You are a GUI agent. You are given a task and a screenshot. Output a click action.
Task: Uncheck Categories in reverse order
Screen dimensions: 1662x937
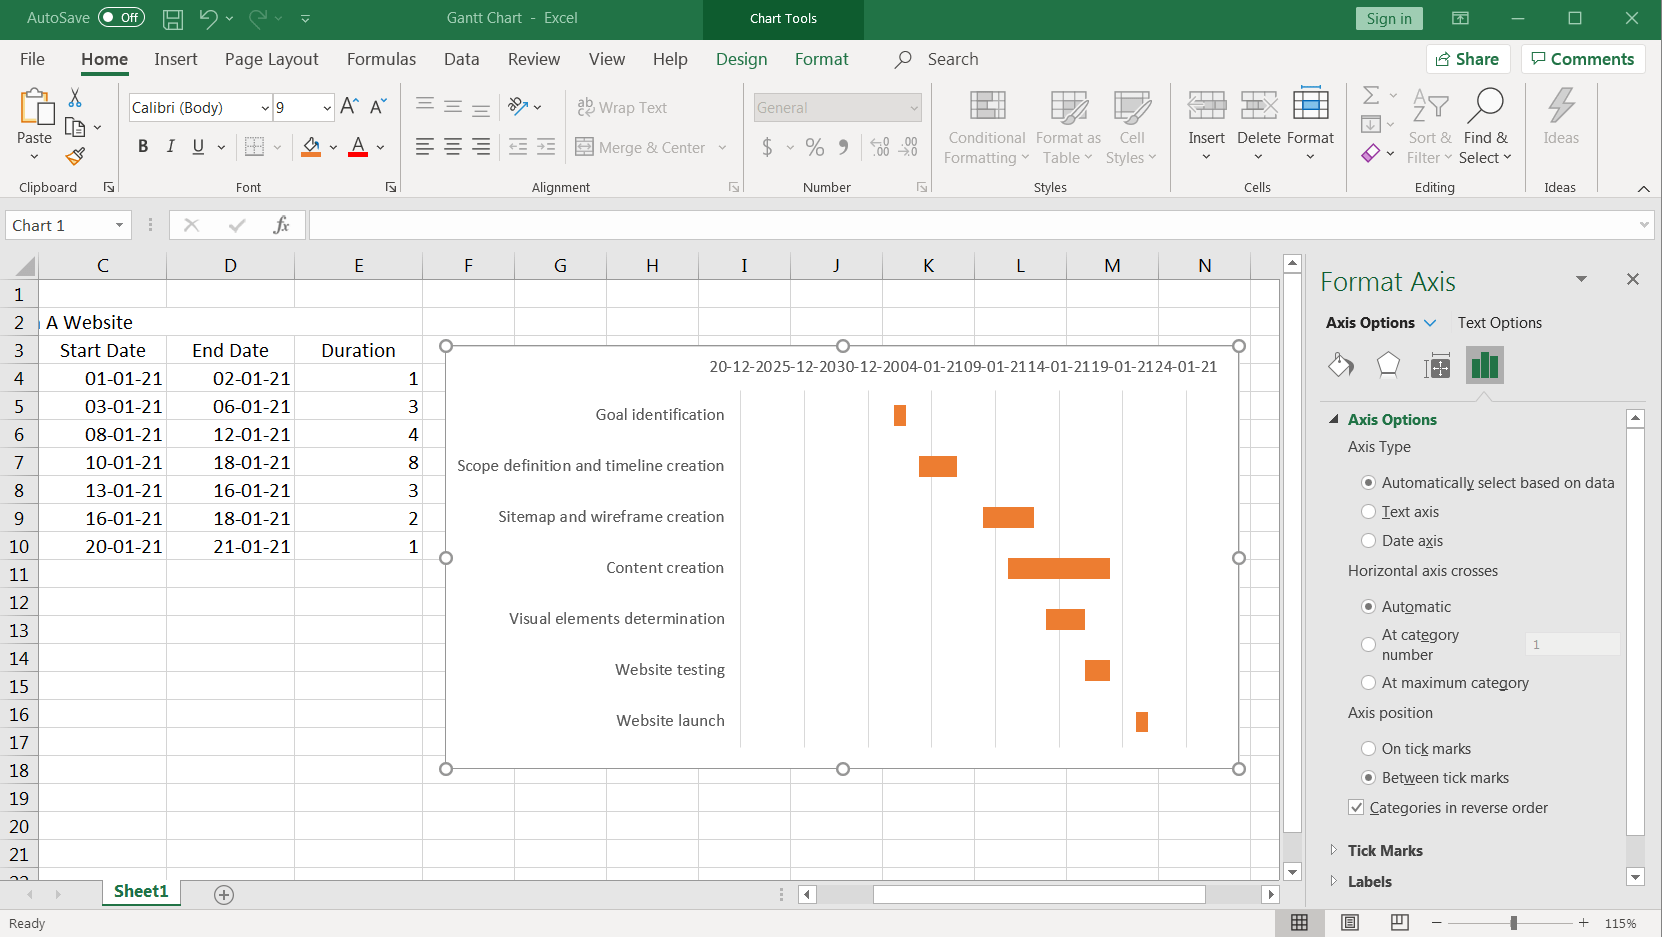coord(1356,808)
